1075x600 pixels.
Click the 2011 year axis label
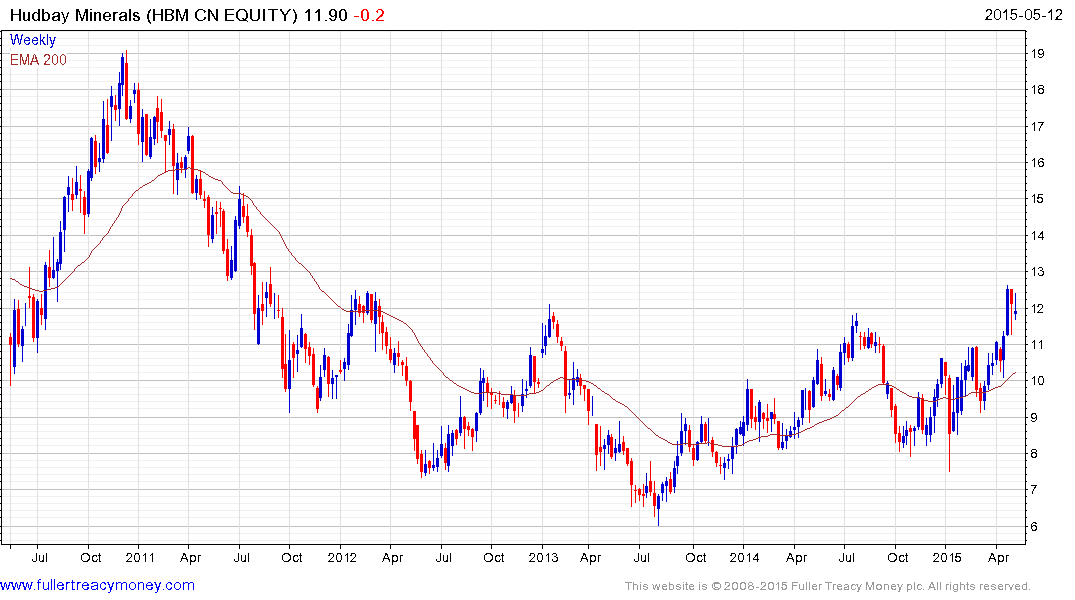pyautogui.click(x=140, y=557)
